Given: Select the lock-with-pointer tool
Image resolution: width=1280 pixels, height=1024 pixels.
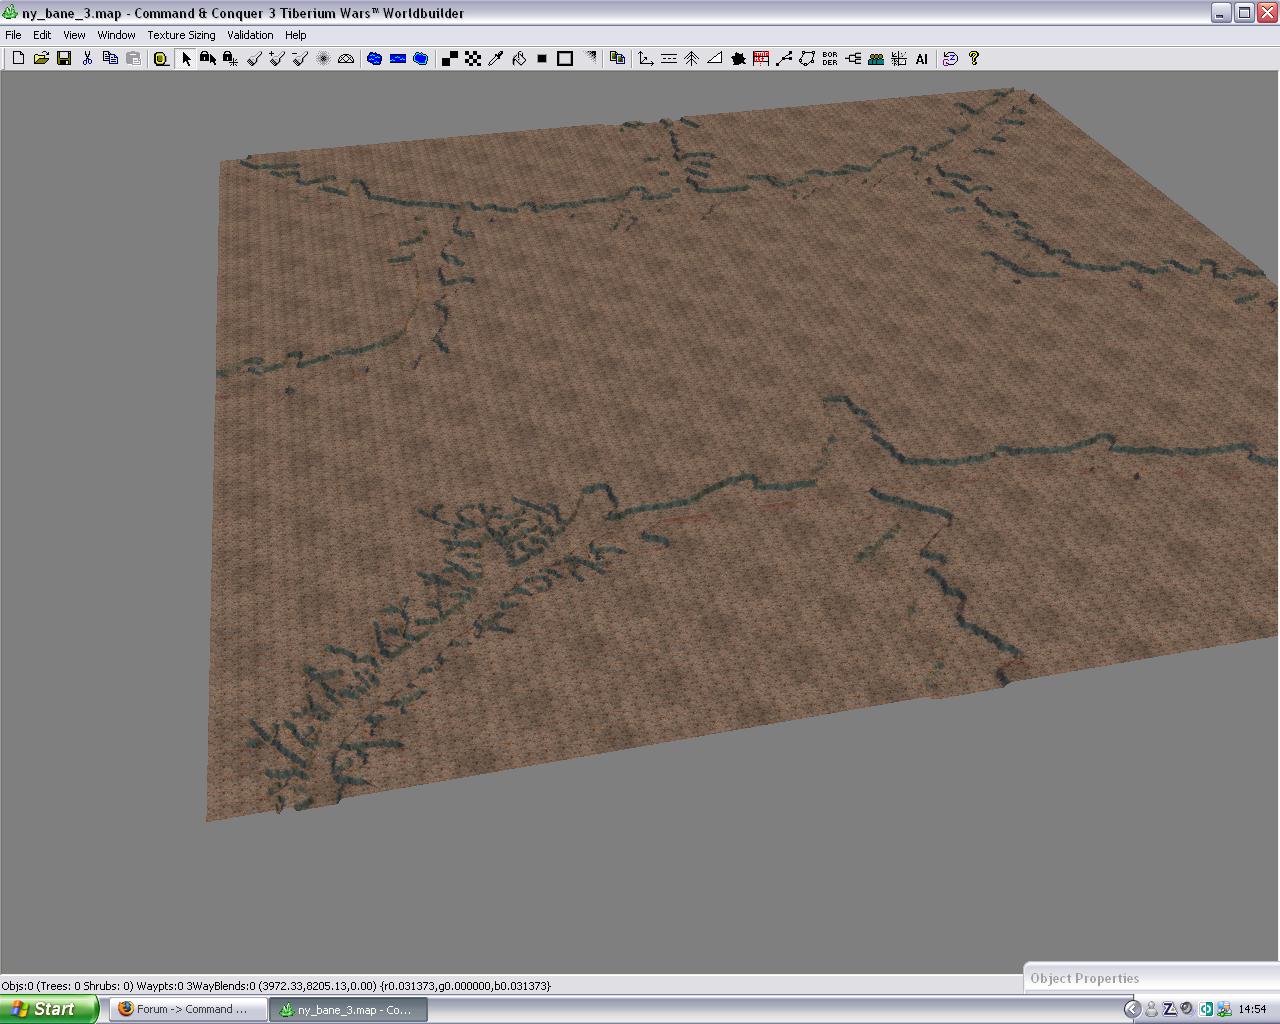Looking at the screenshot, I should point(208,59).
